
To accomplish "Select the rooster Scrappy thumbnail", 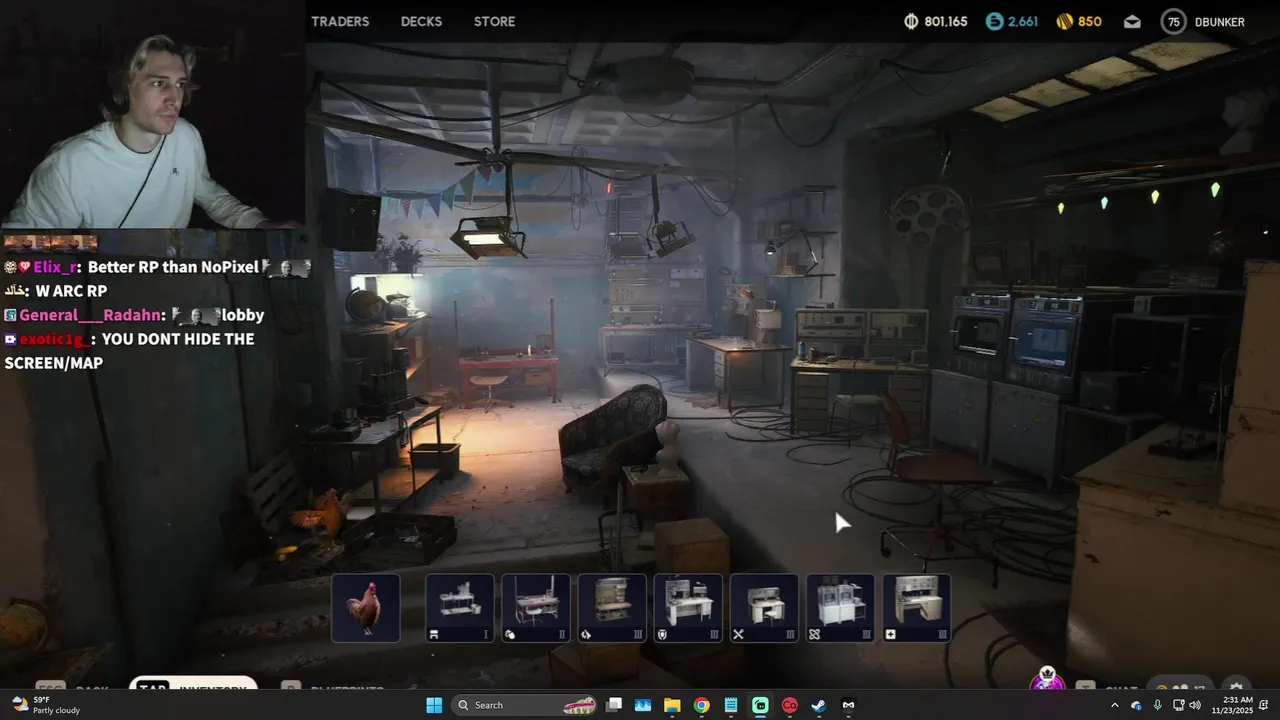I will tap(366, 608).
